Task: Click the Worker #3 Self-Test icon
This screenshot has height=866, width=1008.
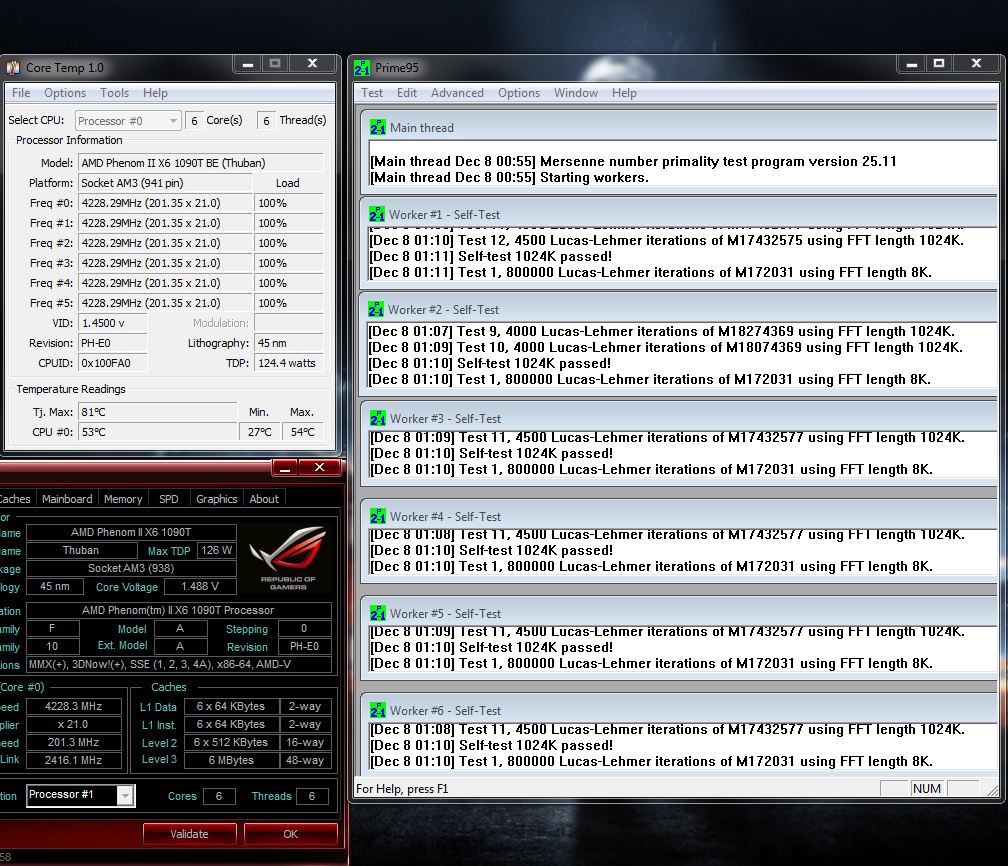Action: [x=378, y=419]
